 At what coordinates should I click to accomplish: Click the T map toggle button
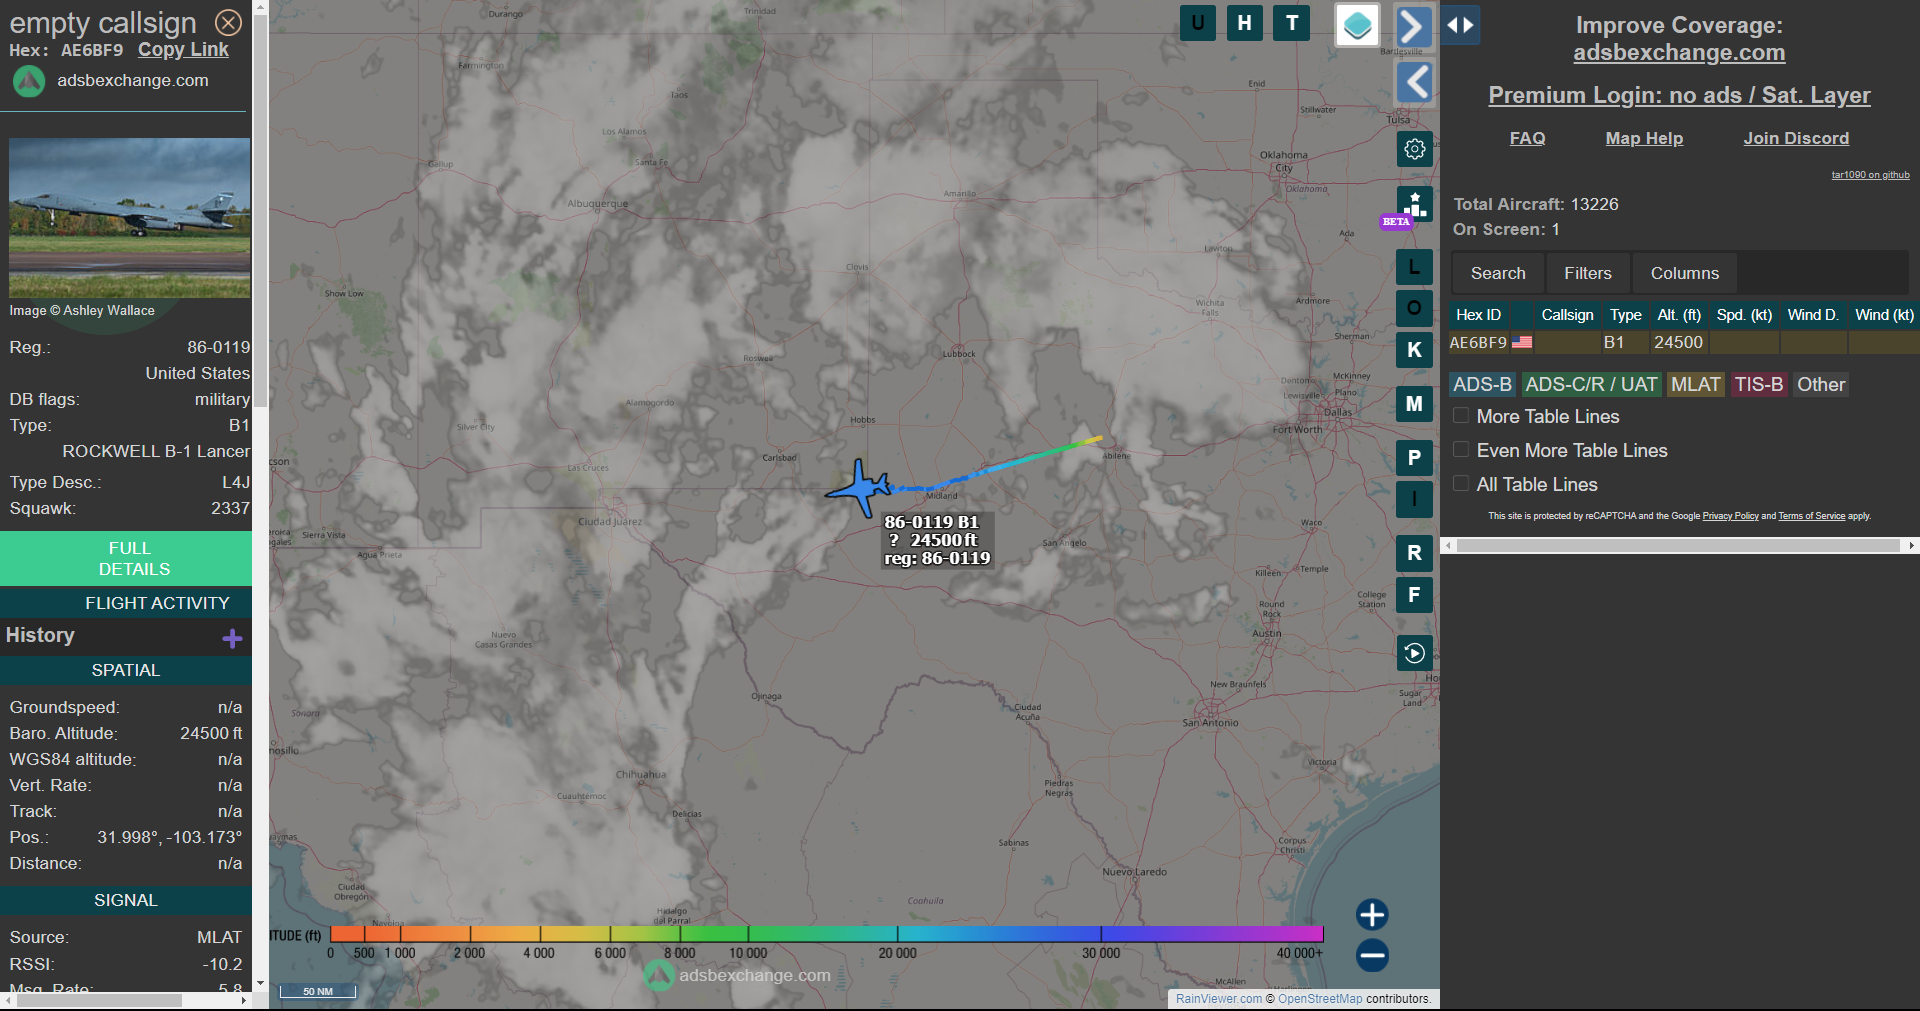[x=1292, y=23]
